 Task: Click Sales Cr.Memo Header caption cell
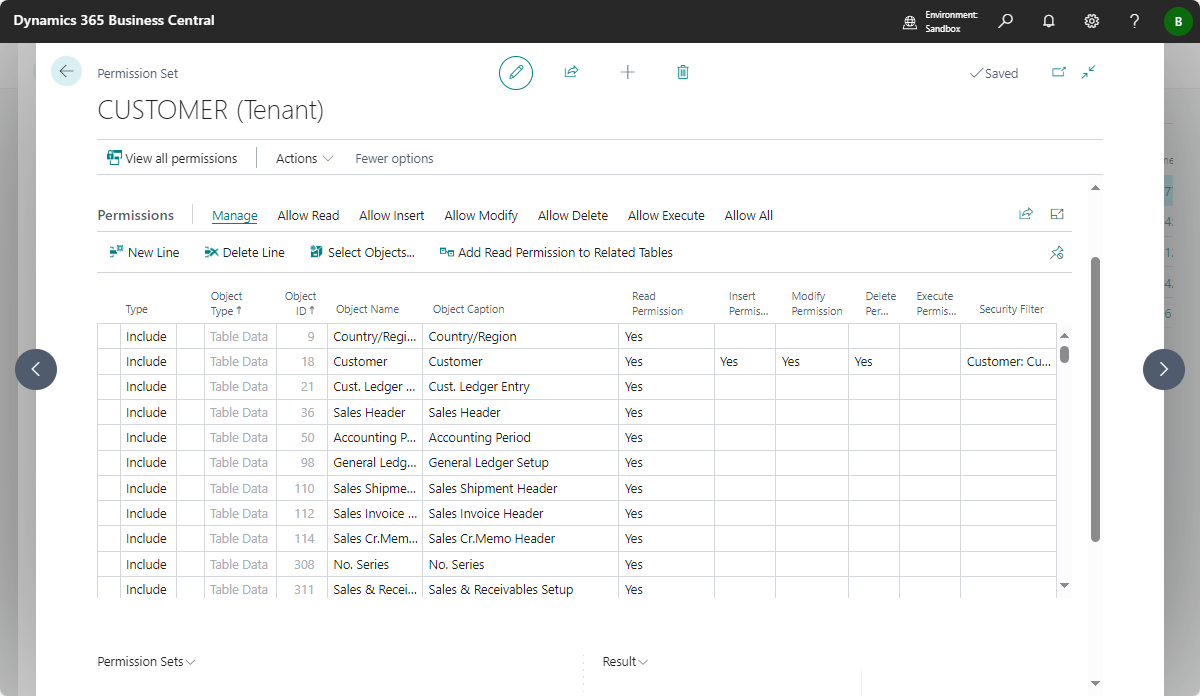520,539
